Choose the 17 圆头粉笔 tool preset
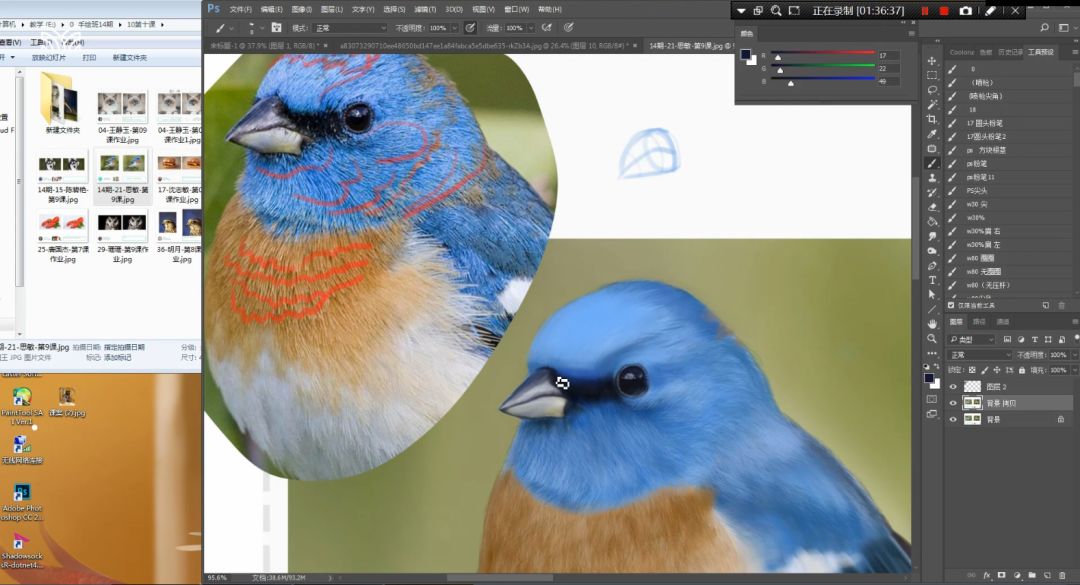The image size is (1080, 585). pyautogui.click(x=986, y=123)
